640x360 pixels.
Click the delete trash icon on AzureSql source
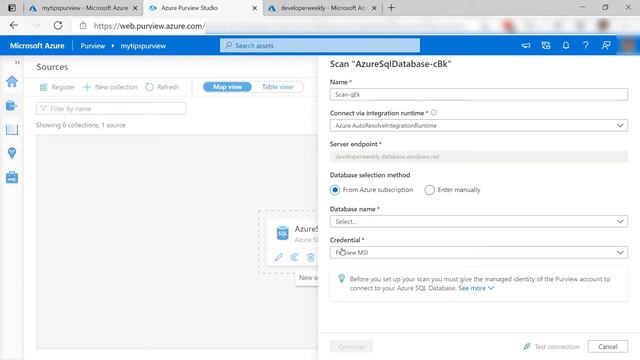click(x=311, y=257)
